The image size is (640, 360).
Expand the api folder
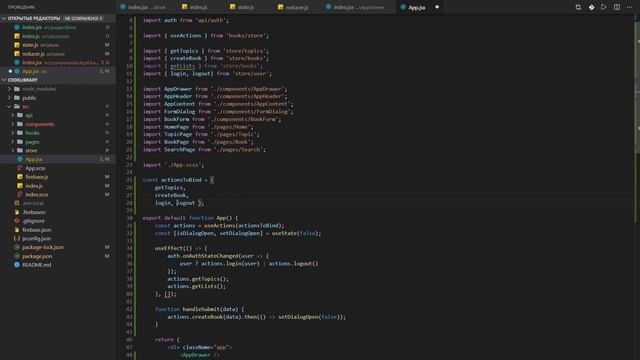pos(13,115)
